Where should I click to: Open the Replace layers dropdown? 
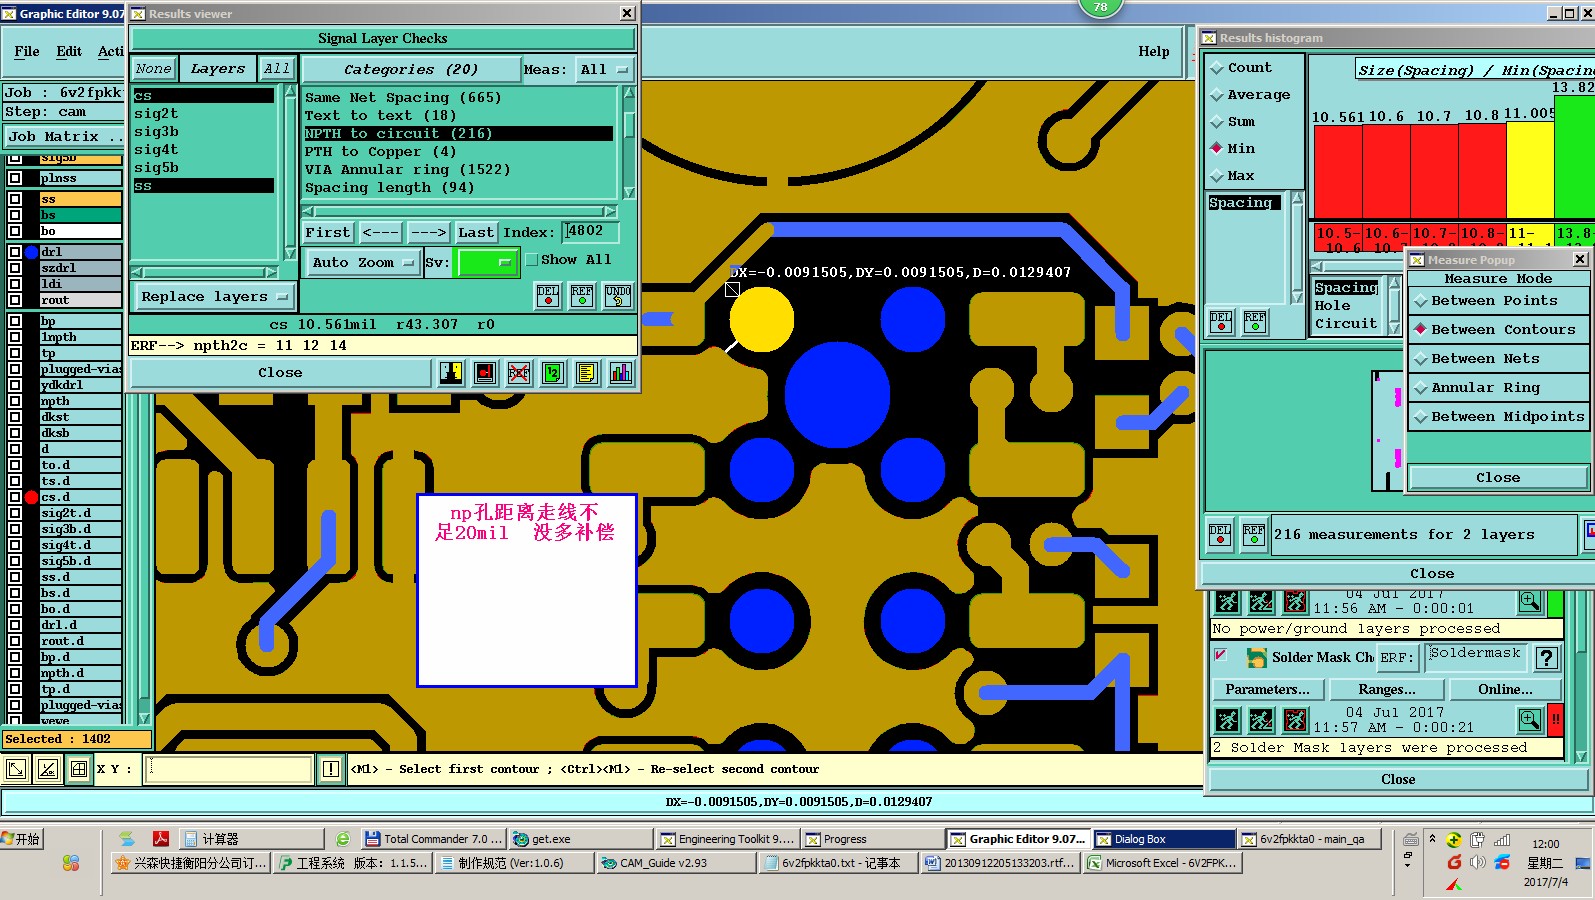pos(214,297)
